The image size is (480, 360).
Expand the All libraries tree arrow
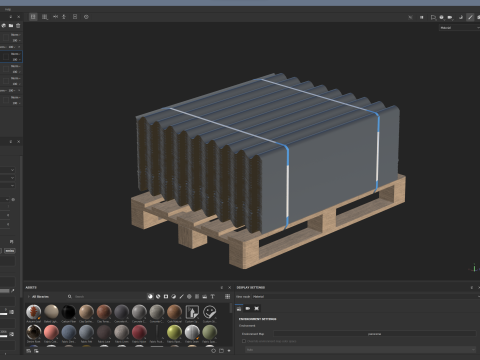29,296
